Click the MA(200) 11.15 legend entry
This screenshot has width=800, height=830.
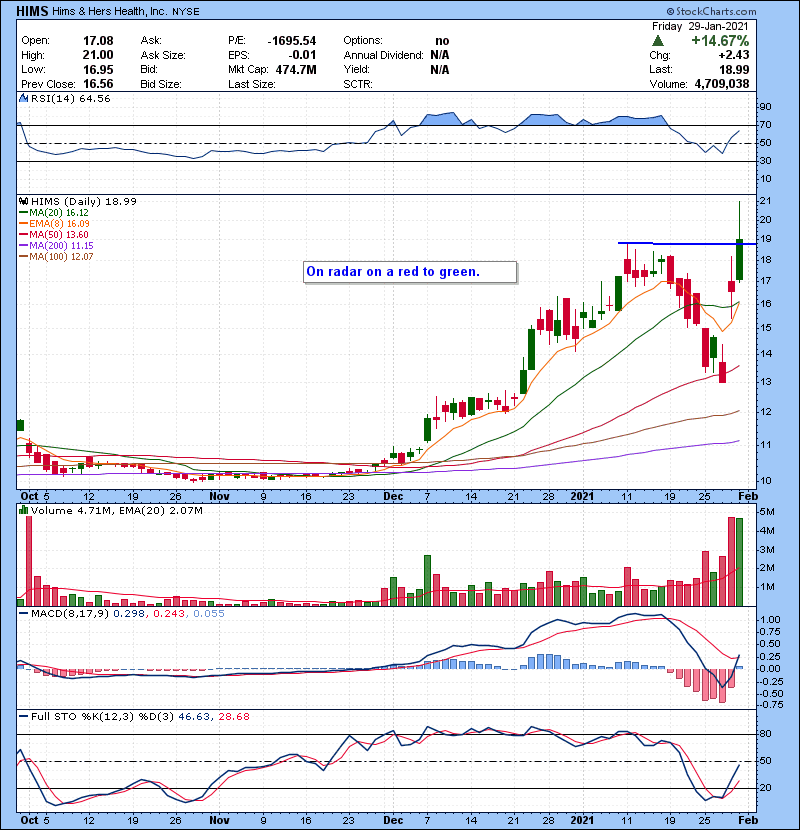click(56, 246)
